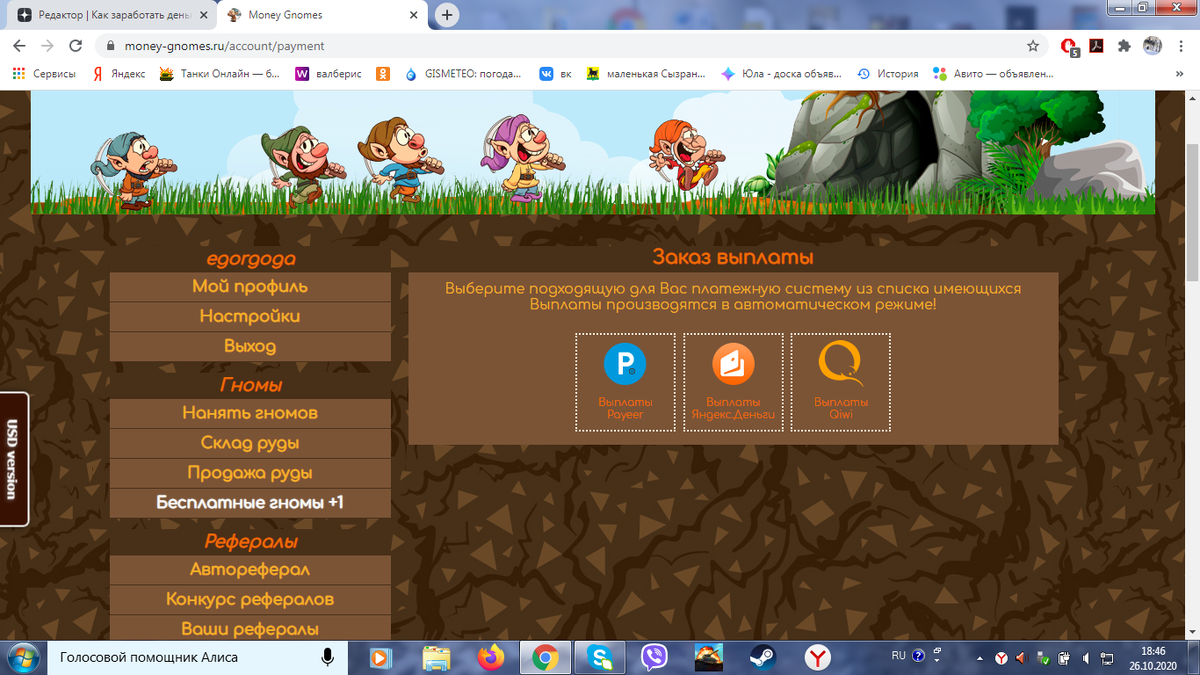Open Steam from the taskbar
Viewport: 1200px width, 675px height.
click(763, 658)
